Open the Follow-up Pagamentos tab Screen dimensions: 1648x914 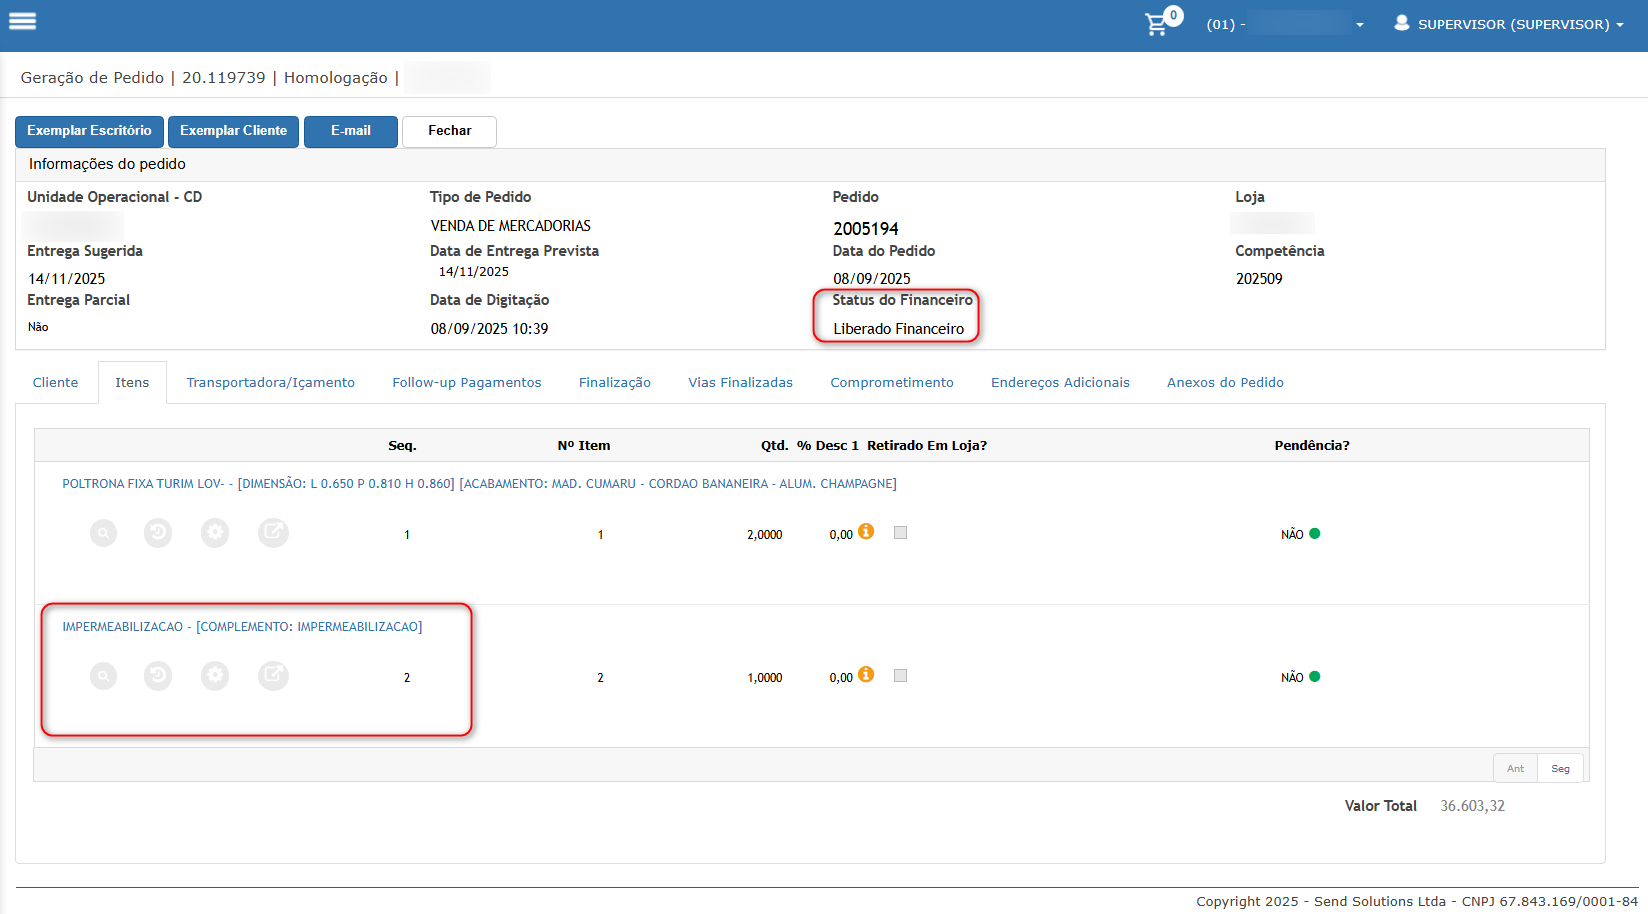[466, 383]
